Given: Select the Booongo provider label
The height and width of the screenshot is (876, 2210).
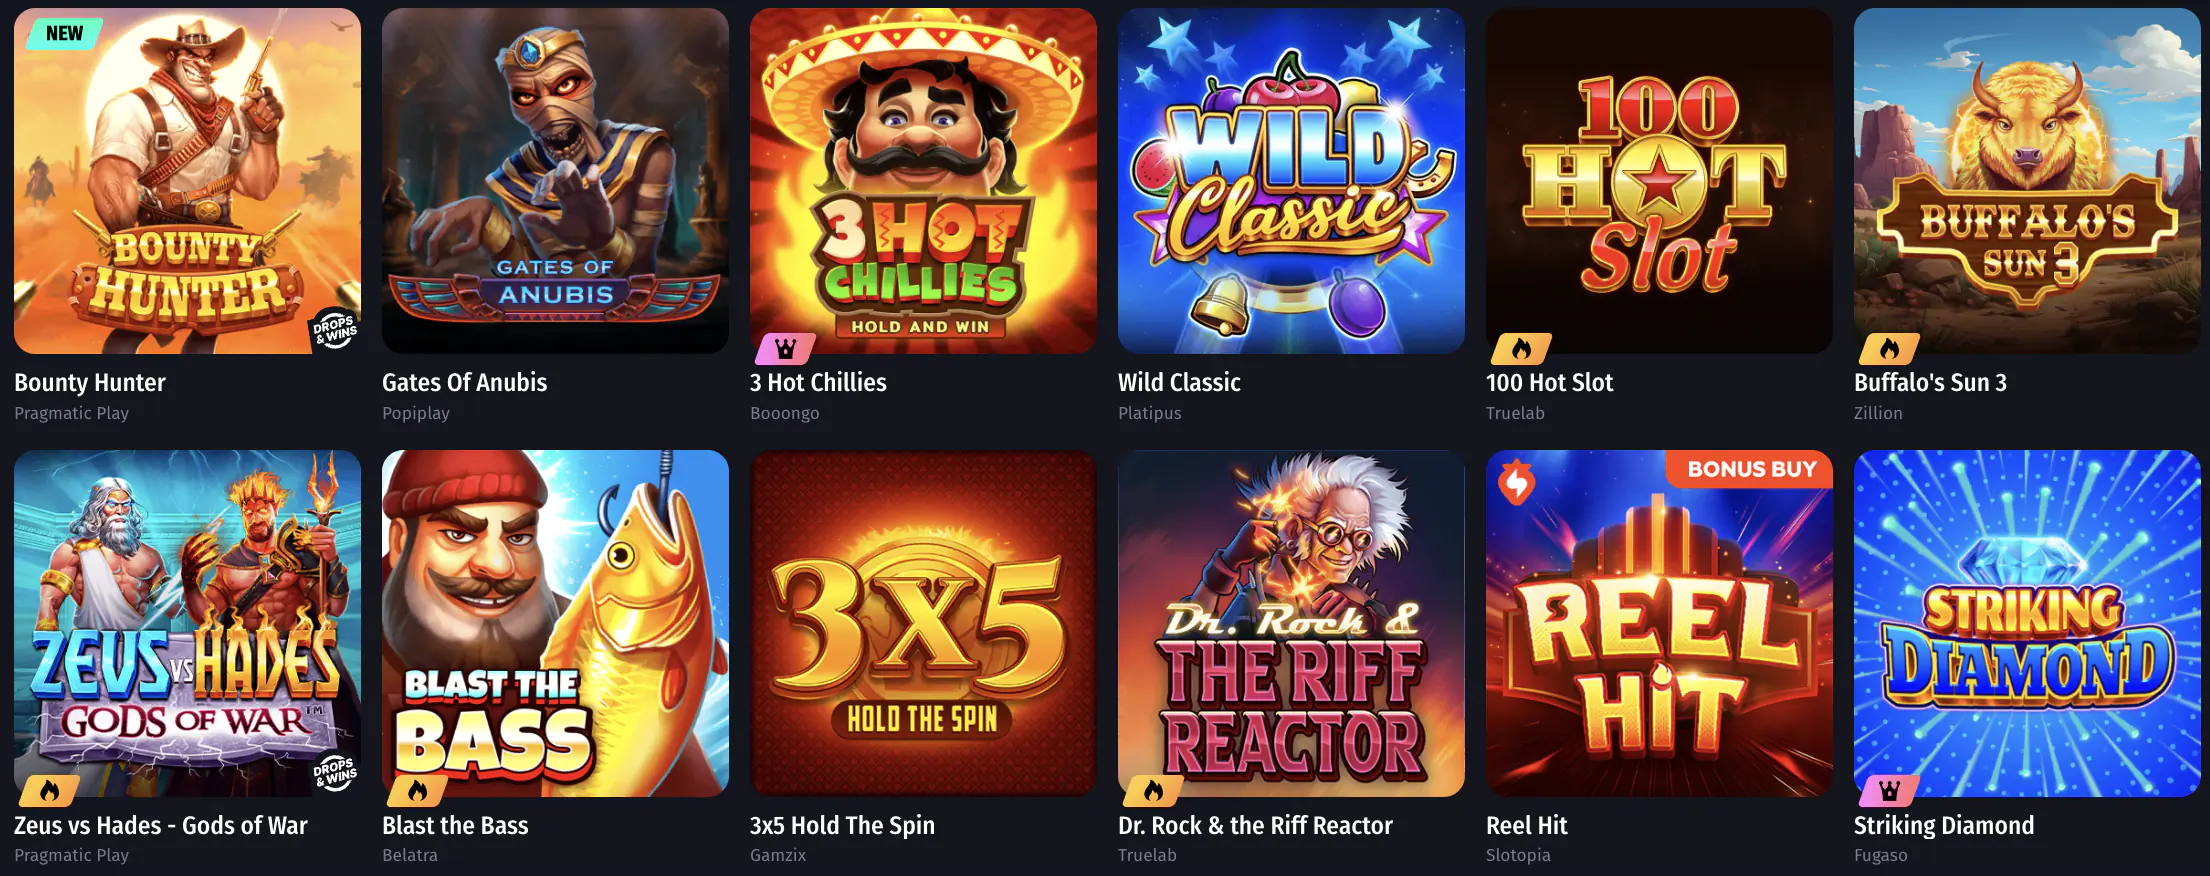Looking at the screenshot, I should click(x=784, y=413).
